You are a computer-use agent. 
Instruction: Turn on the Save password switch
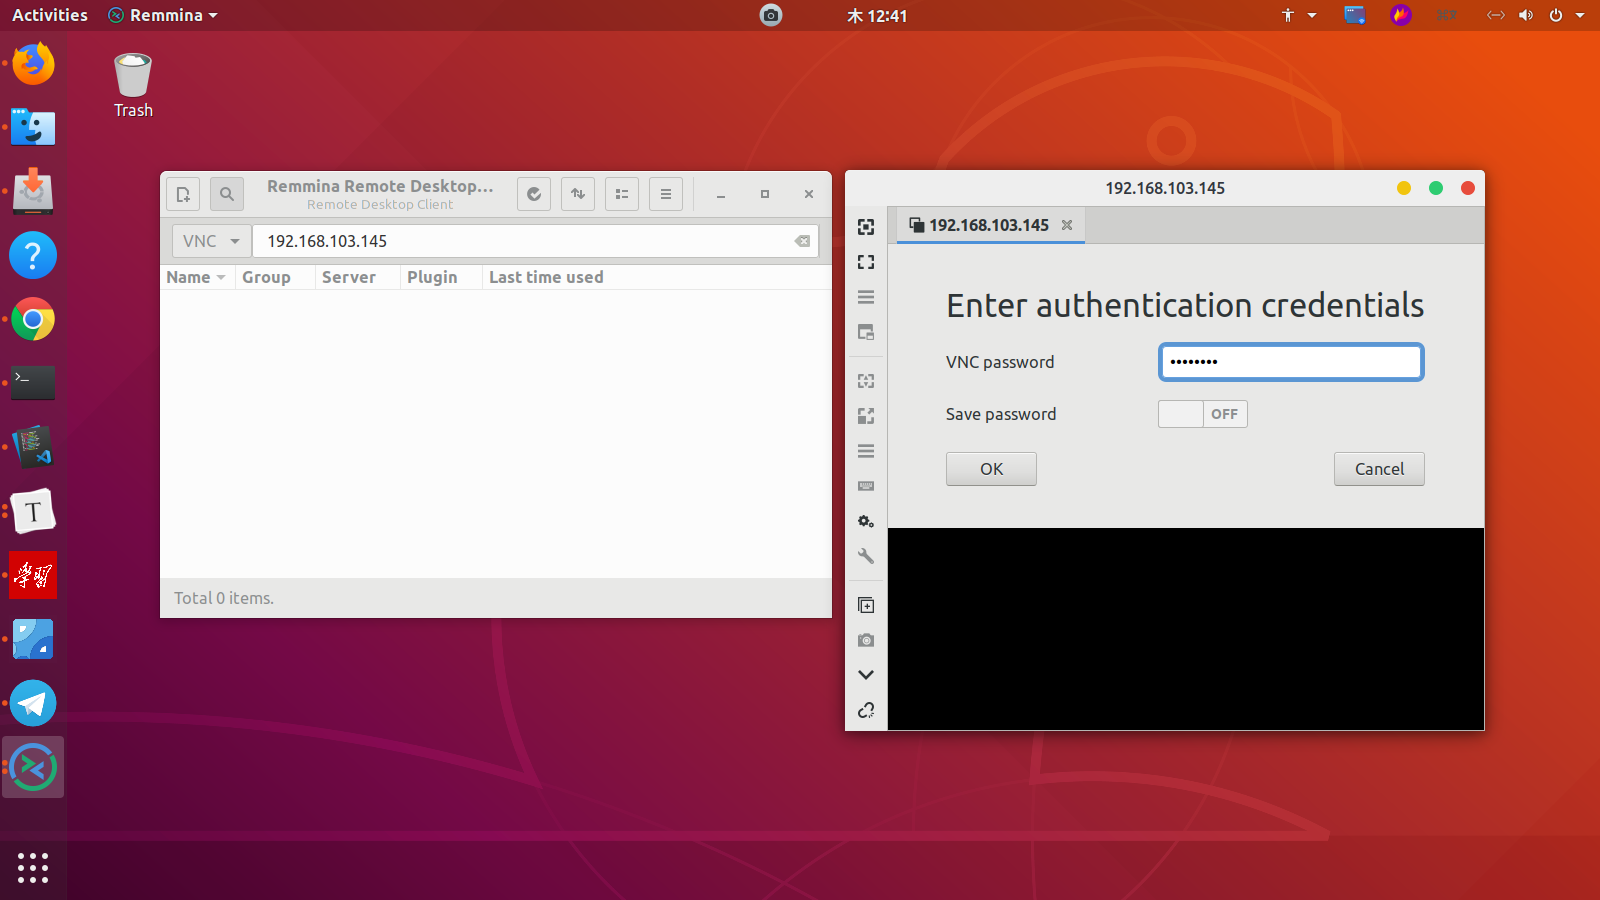tap(1203, 414)
